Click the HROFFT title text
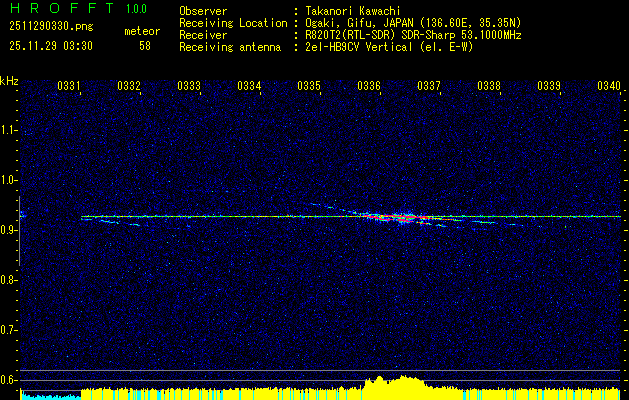This screenshot has width=629, height=400. [x=63, y=8]
